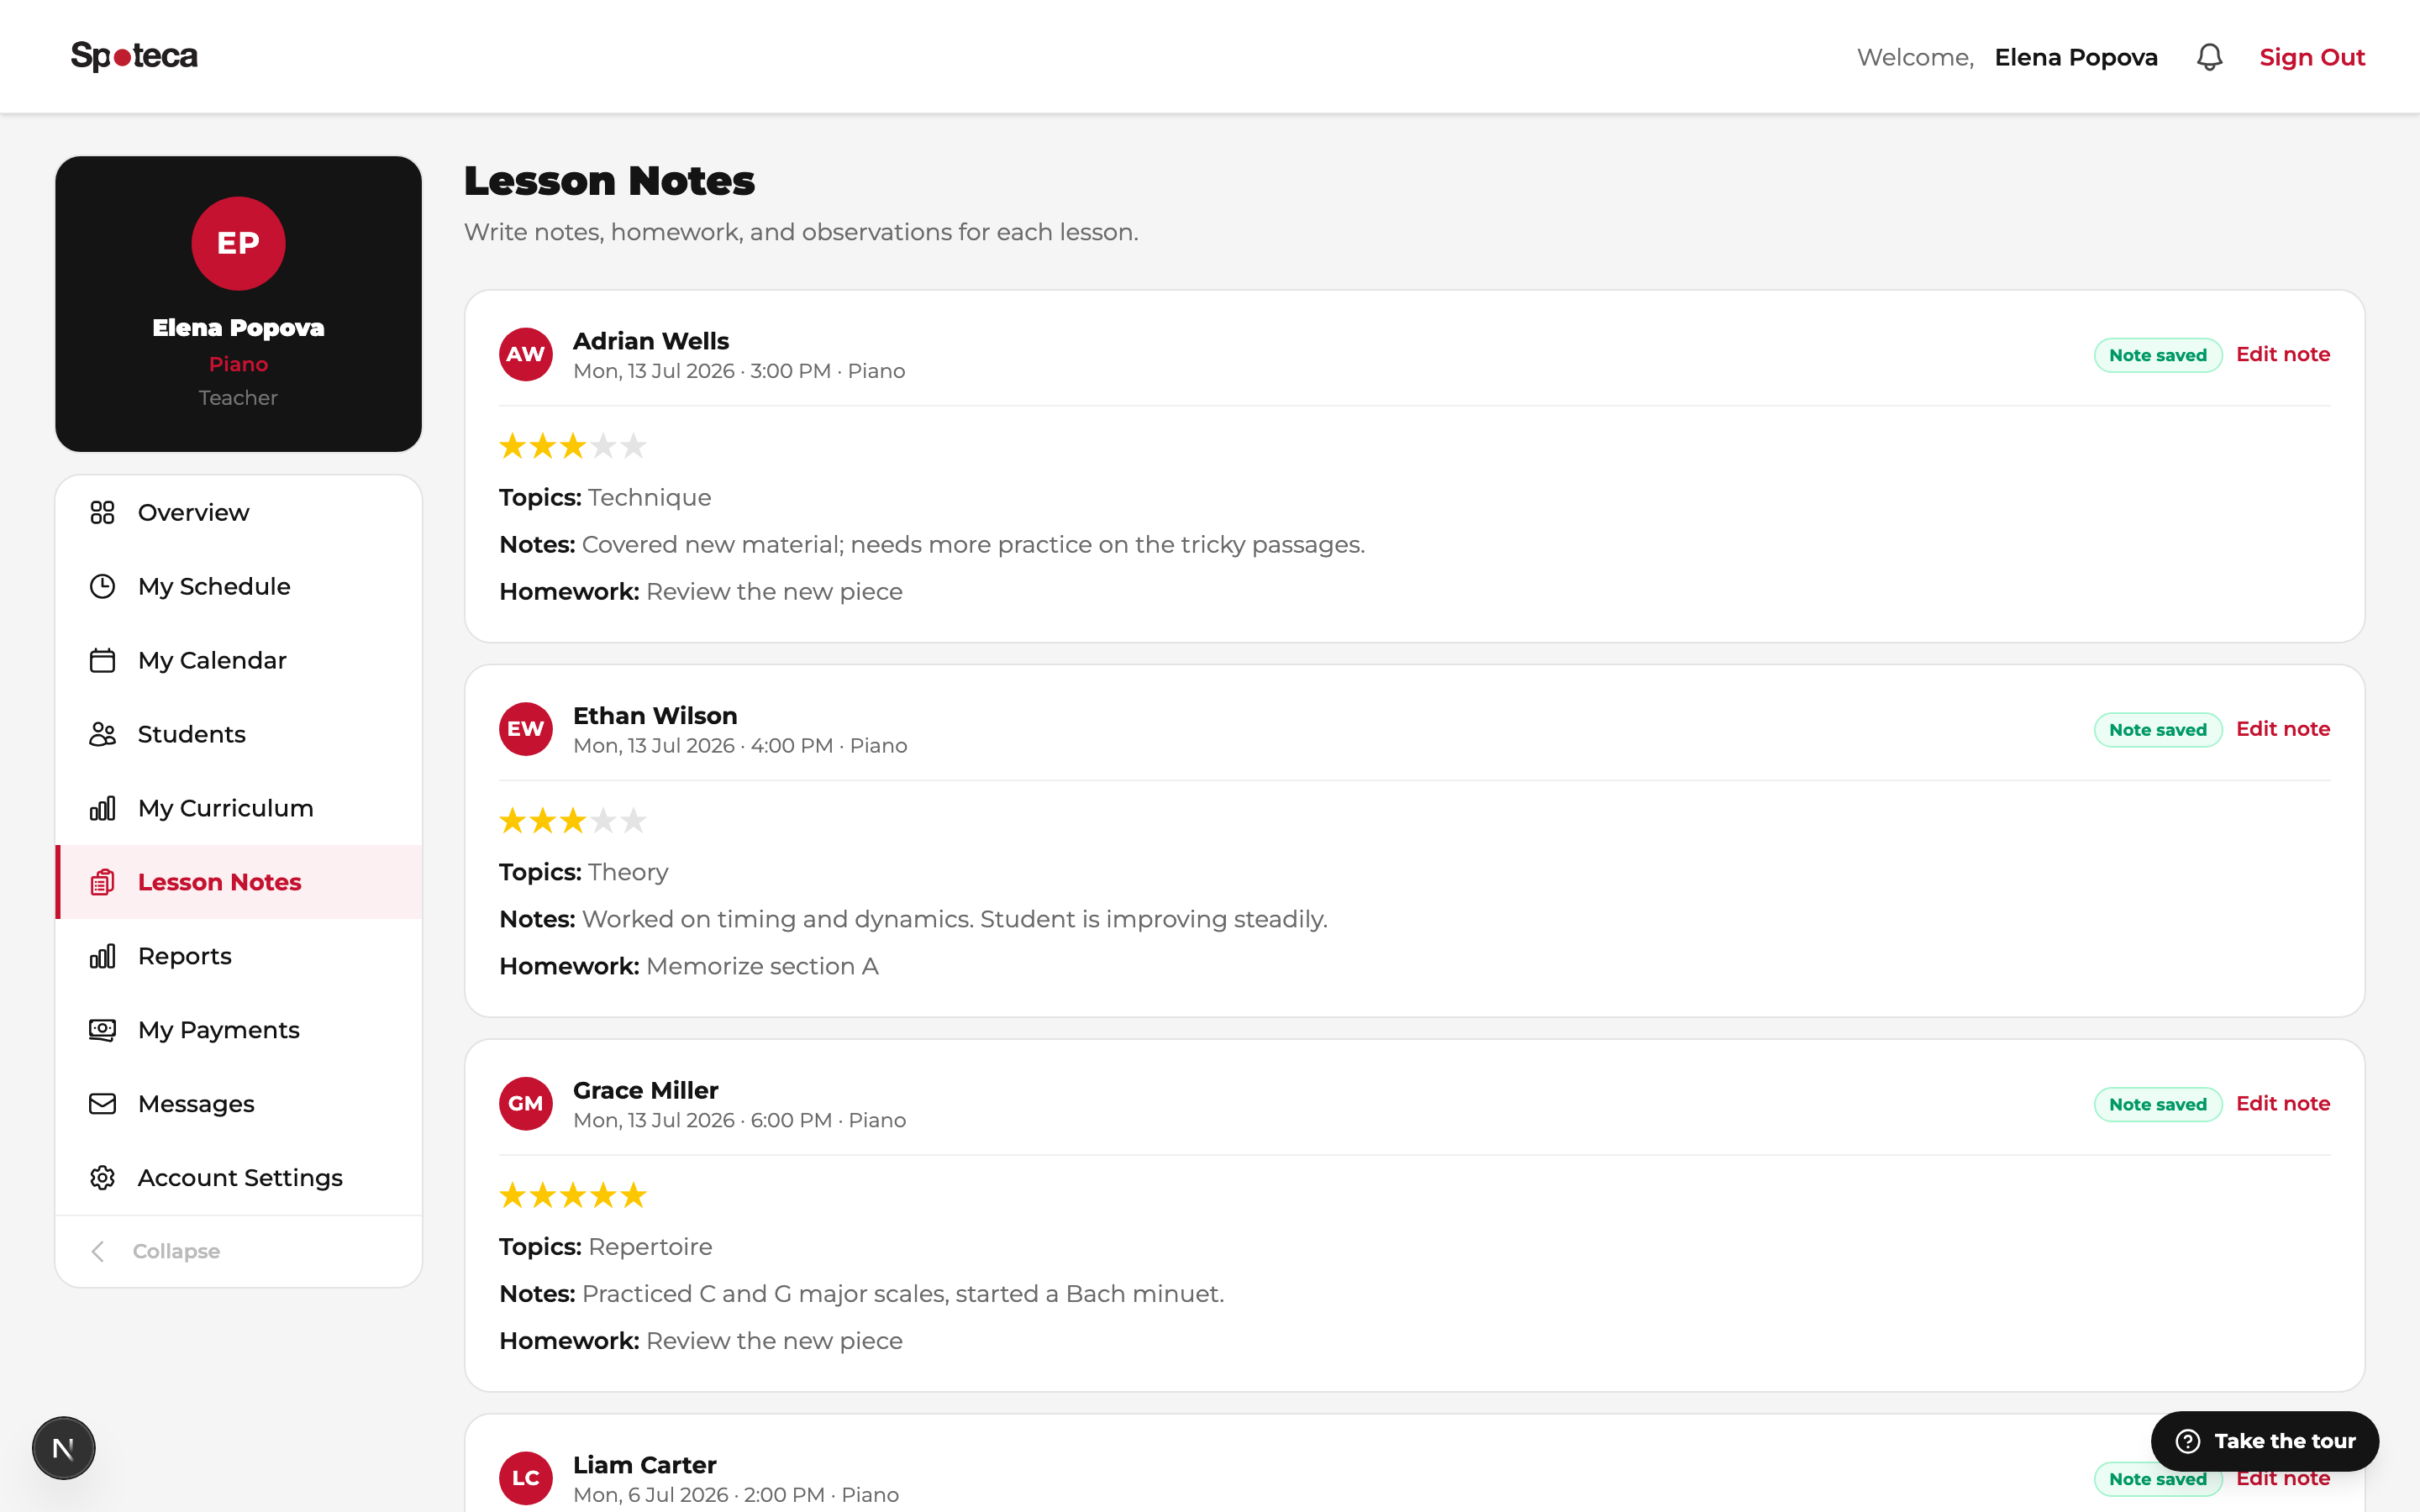
Task: Click Liam Carter's LC avatar
Action: click(x=526, y=1478)
